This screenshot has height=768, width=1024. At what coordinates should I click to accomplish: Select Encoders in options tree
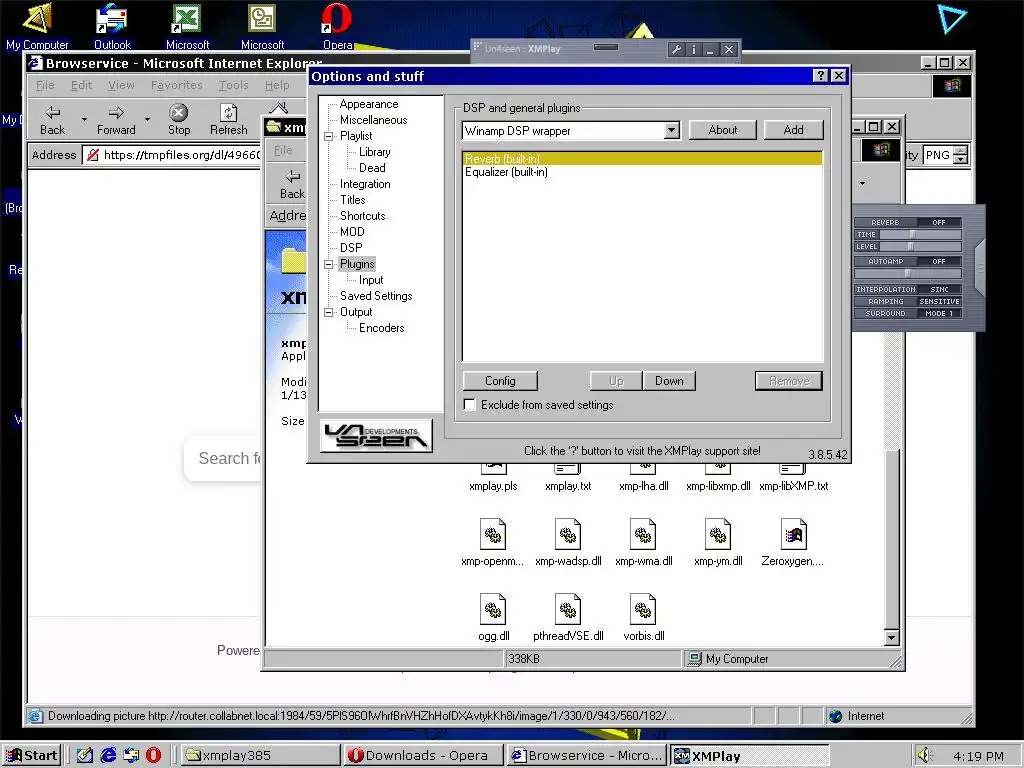[381, 328]
